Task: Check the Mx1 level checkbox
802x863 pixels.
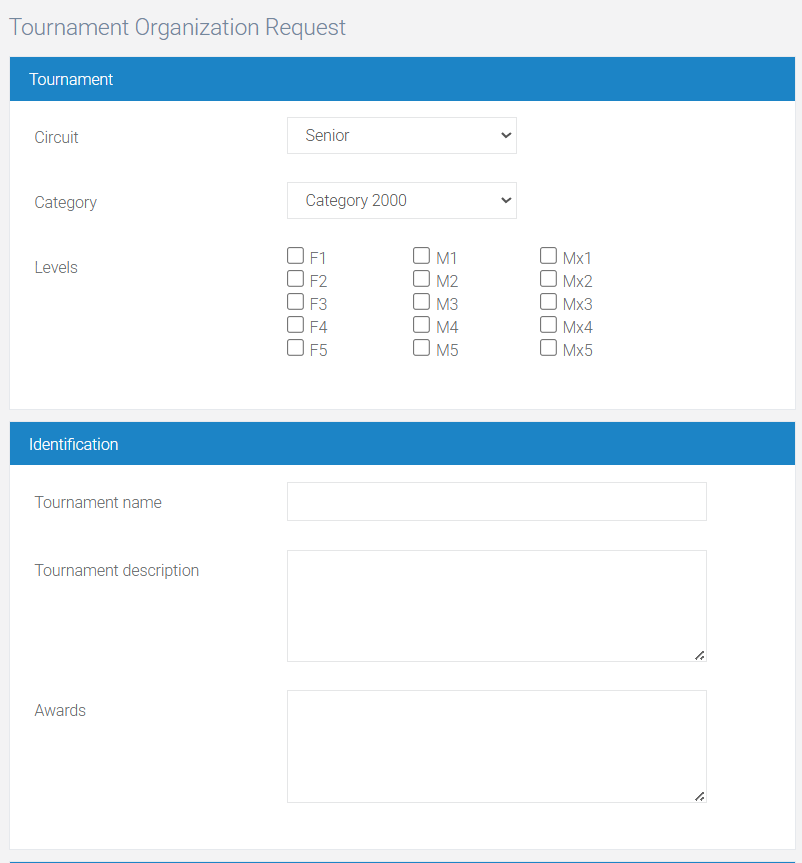Action: (x=548, y=256)
